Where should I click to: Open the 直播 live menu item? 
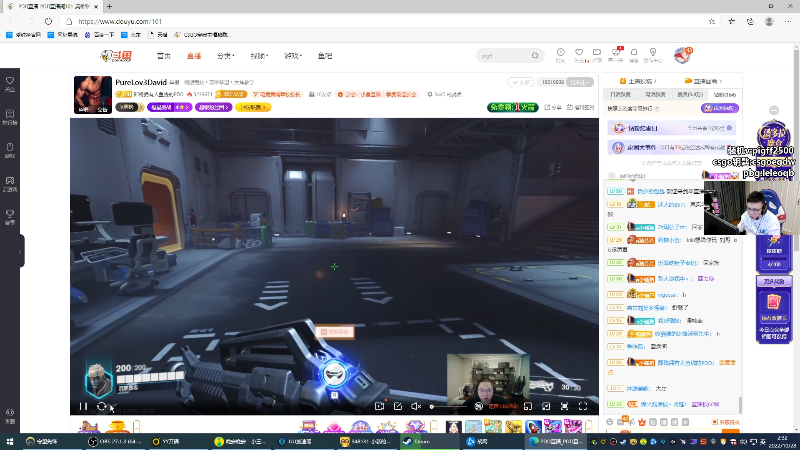[x=194, y=56]
